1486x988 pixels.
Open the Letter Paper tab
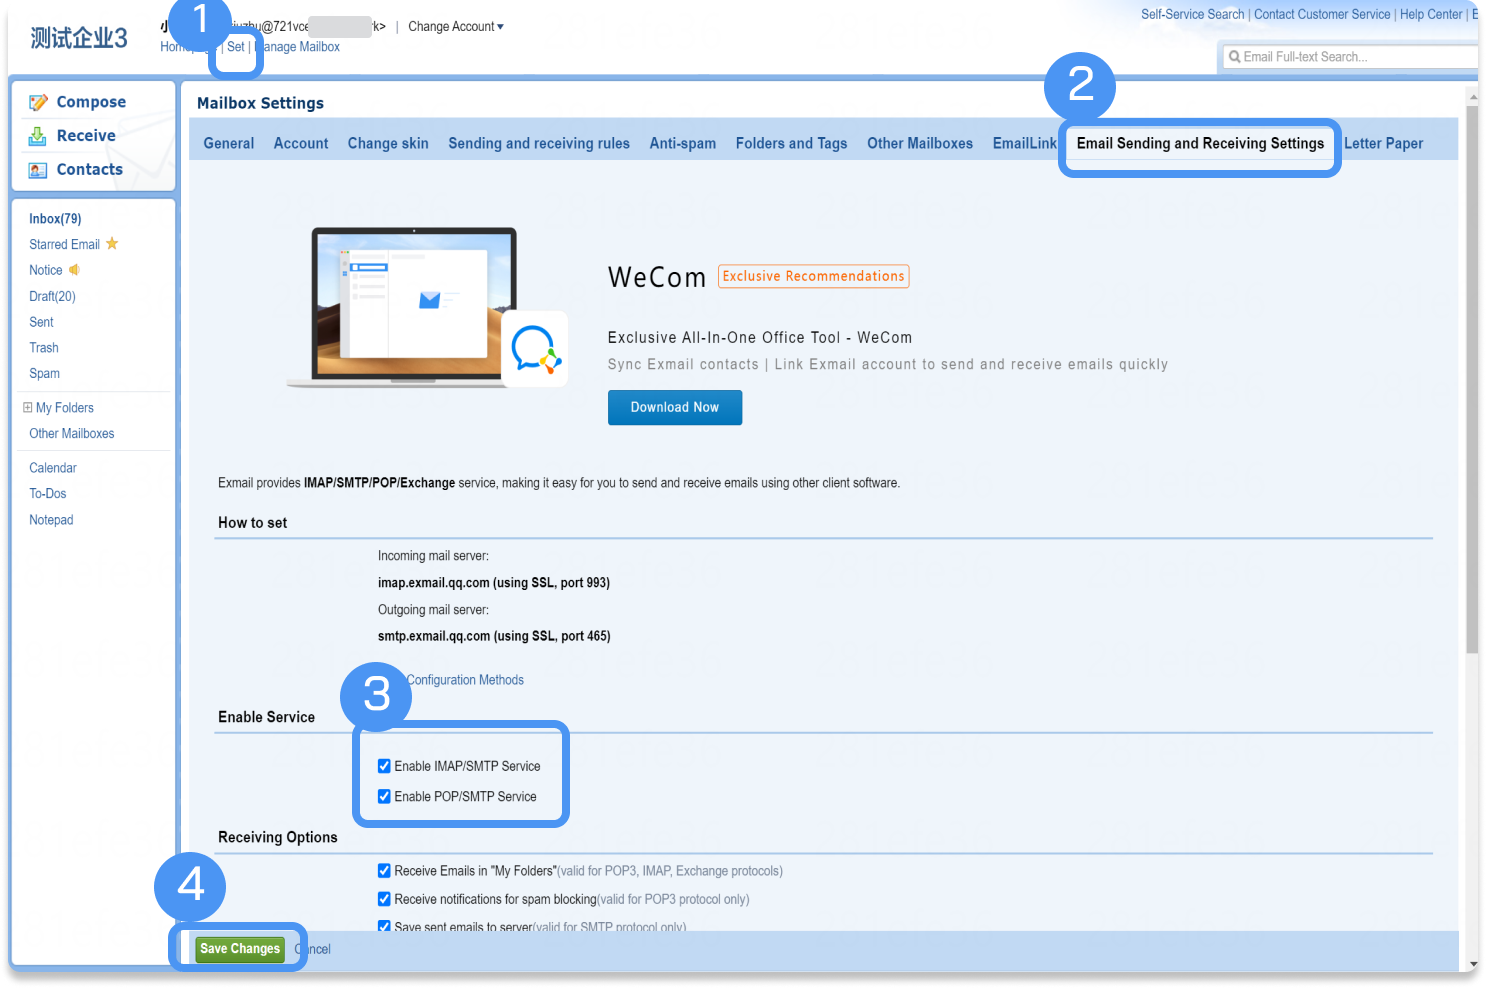(x=1384, y=143)
